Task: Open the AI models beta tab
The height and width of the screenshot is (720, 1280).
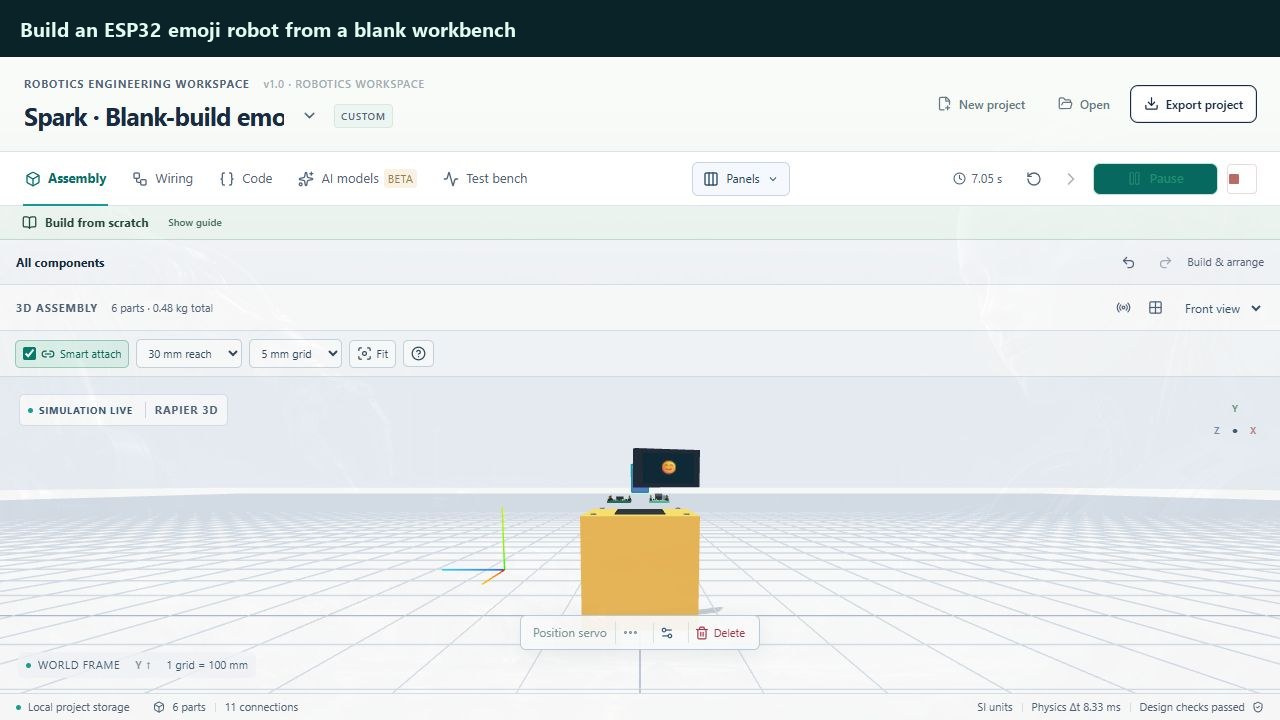Action: (356, 179)
